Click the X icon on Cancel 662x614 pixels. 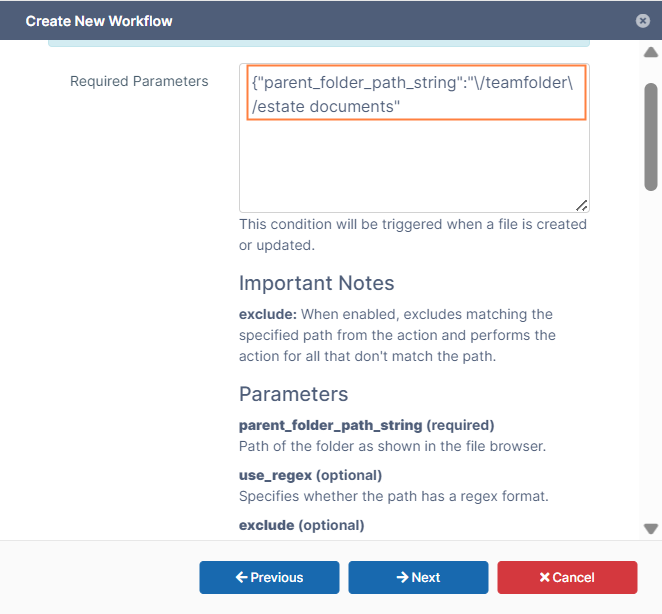click(544, 577)
